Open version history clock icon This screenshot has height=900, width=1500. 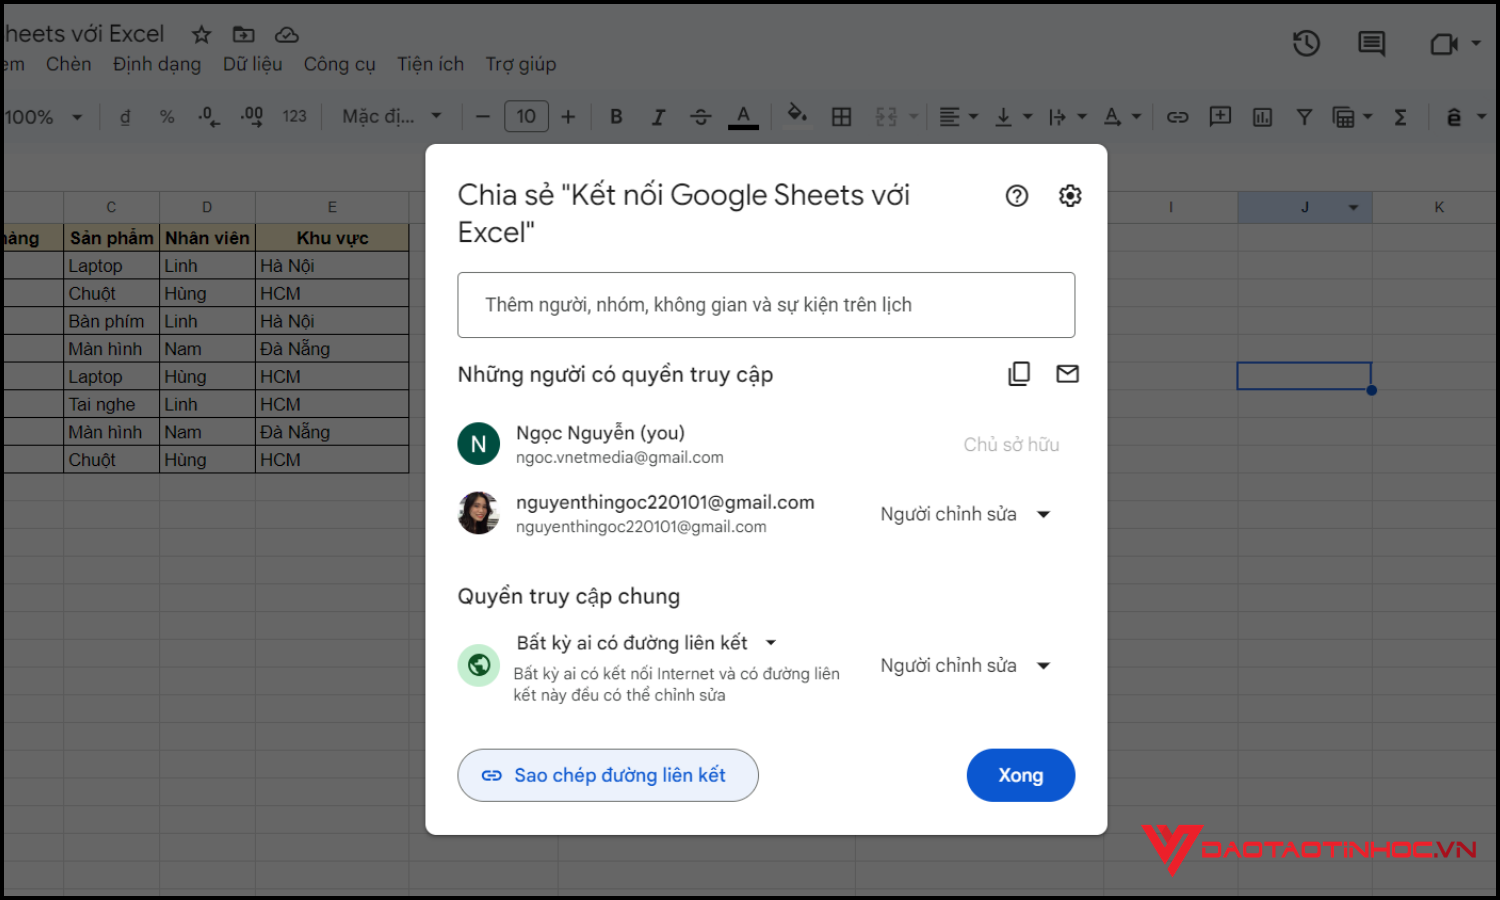pyautogui.click(x=1306, y=43)
